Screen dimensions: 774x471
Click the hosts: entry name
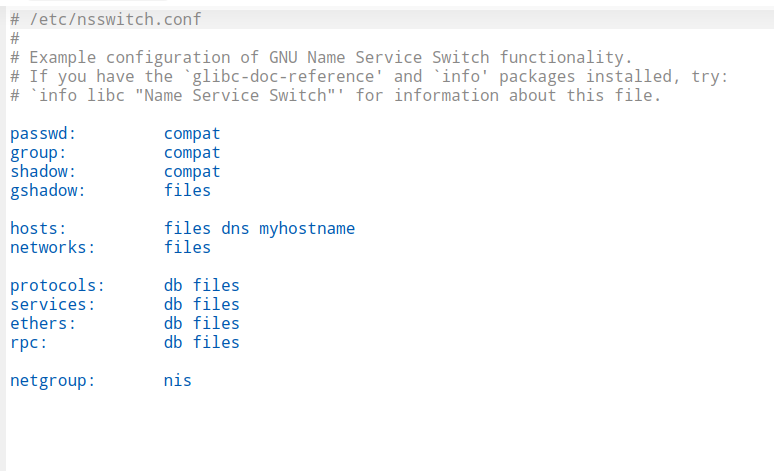(x=38, y=229)
